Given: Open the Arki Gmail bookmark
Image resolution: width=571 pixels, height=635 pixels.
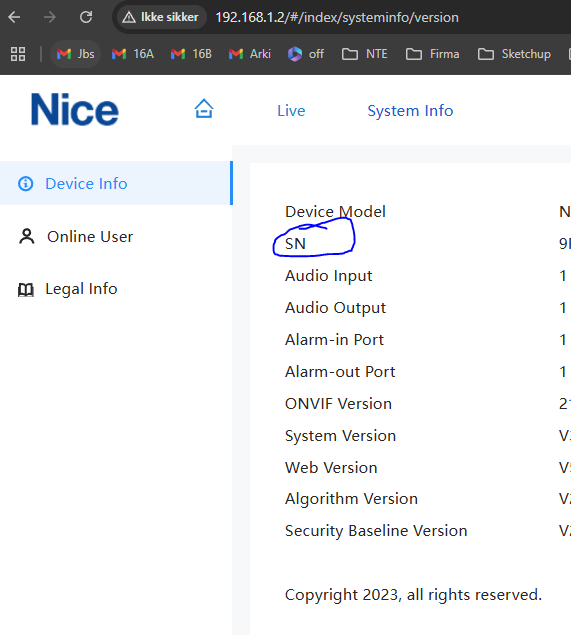Looking at the screenshot, I should click(x=249, y=54).
